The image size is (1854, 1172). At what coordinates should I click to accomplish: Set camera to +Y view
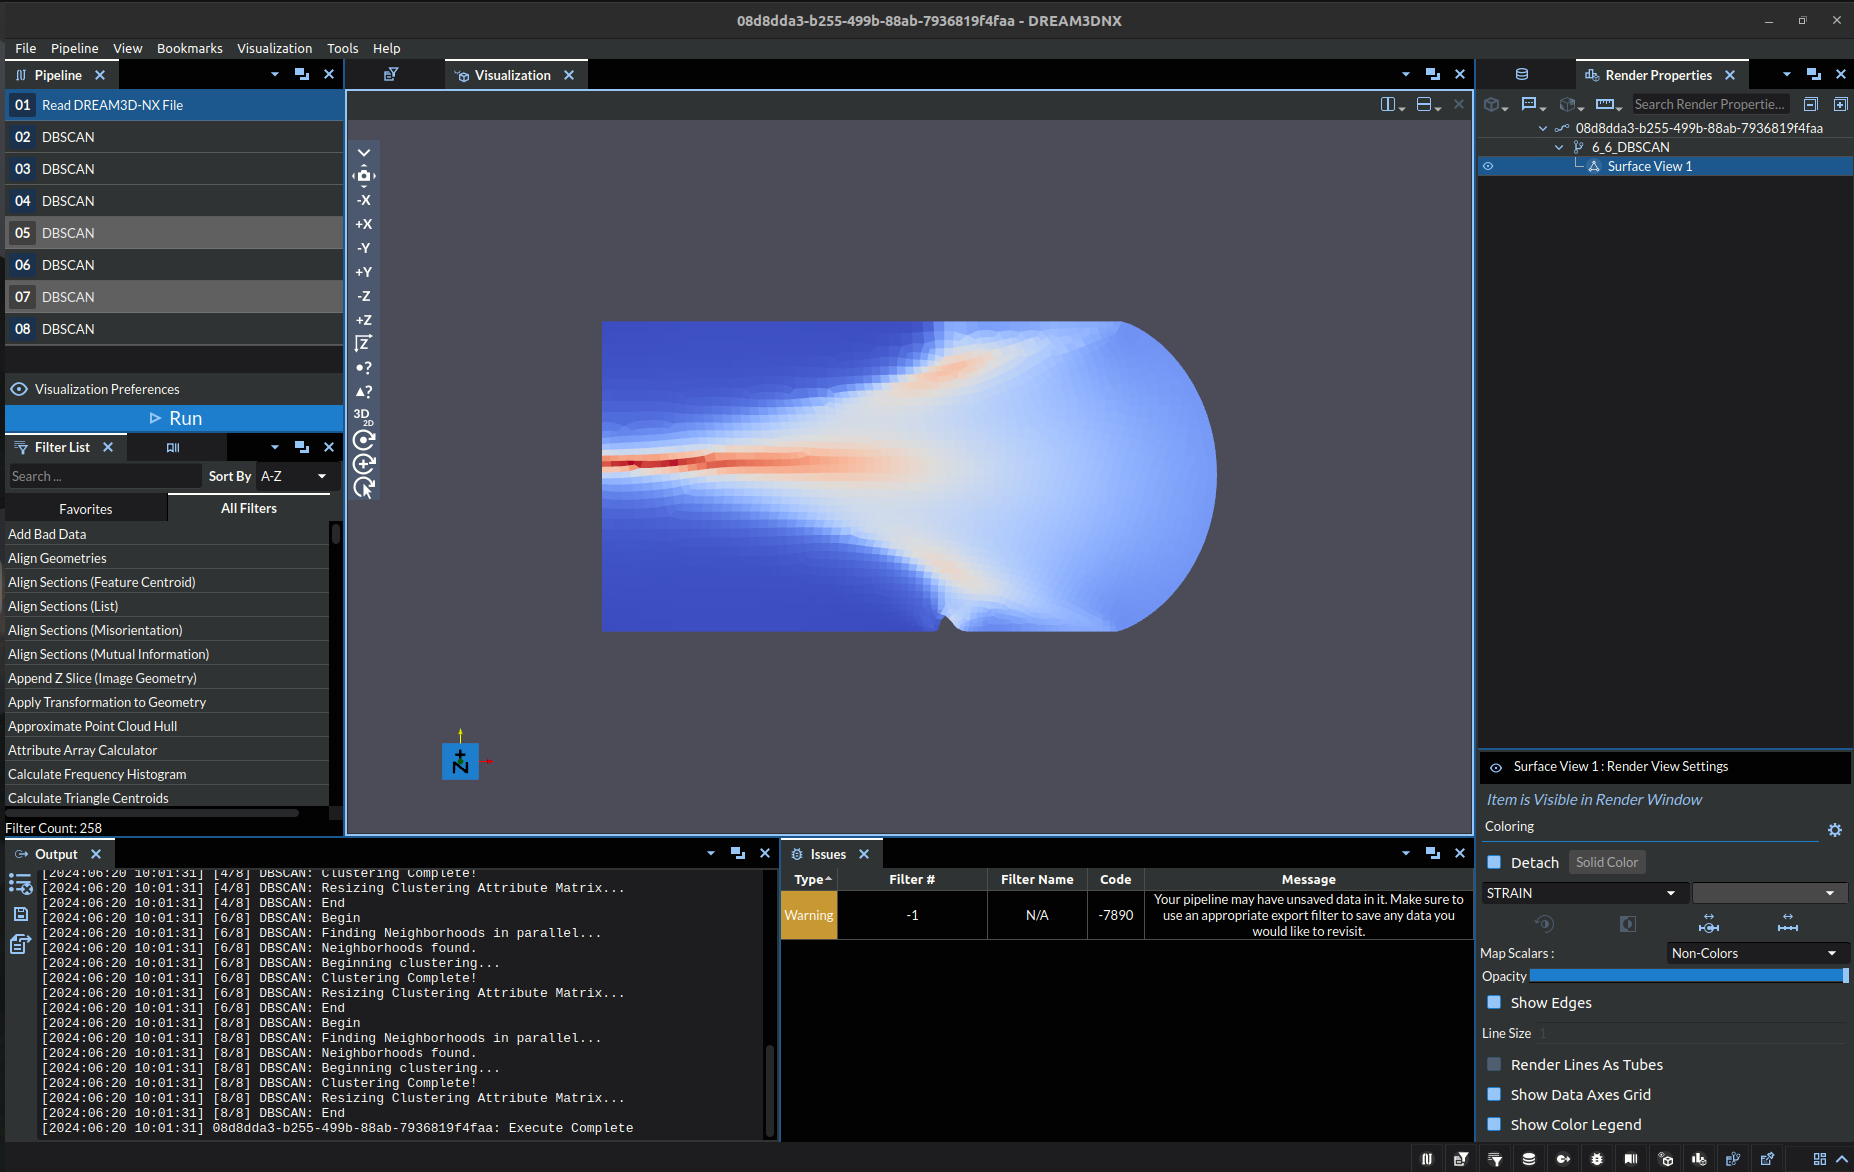click(364, 272)
